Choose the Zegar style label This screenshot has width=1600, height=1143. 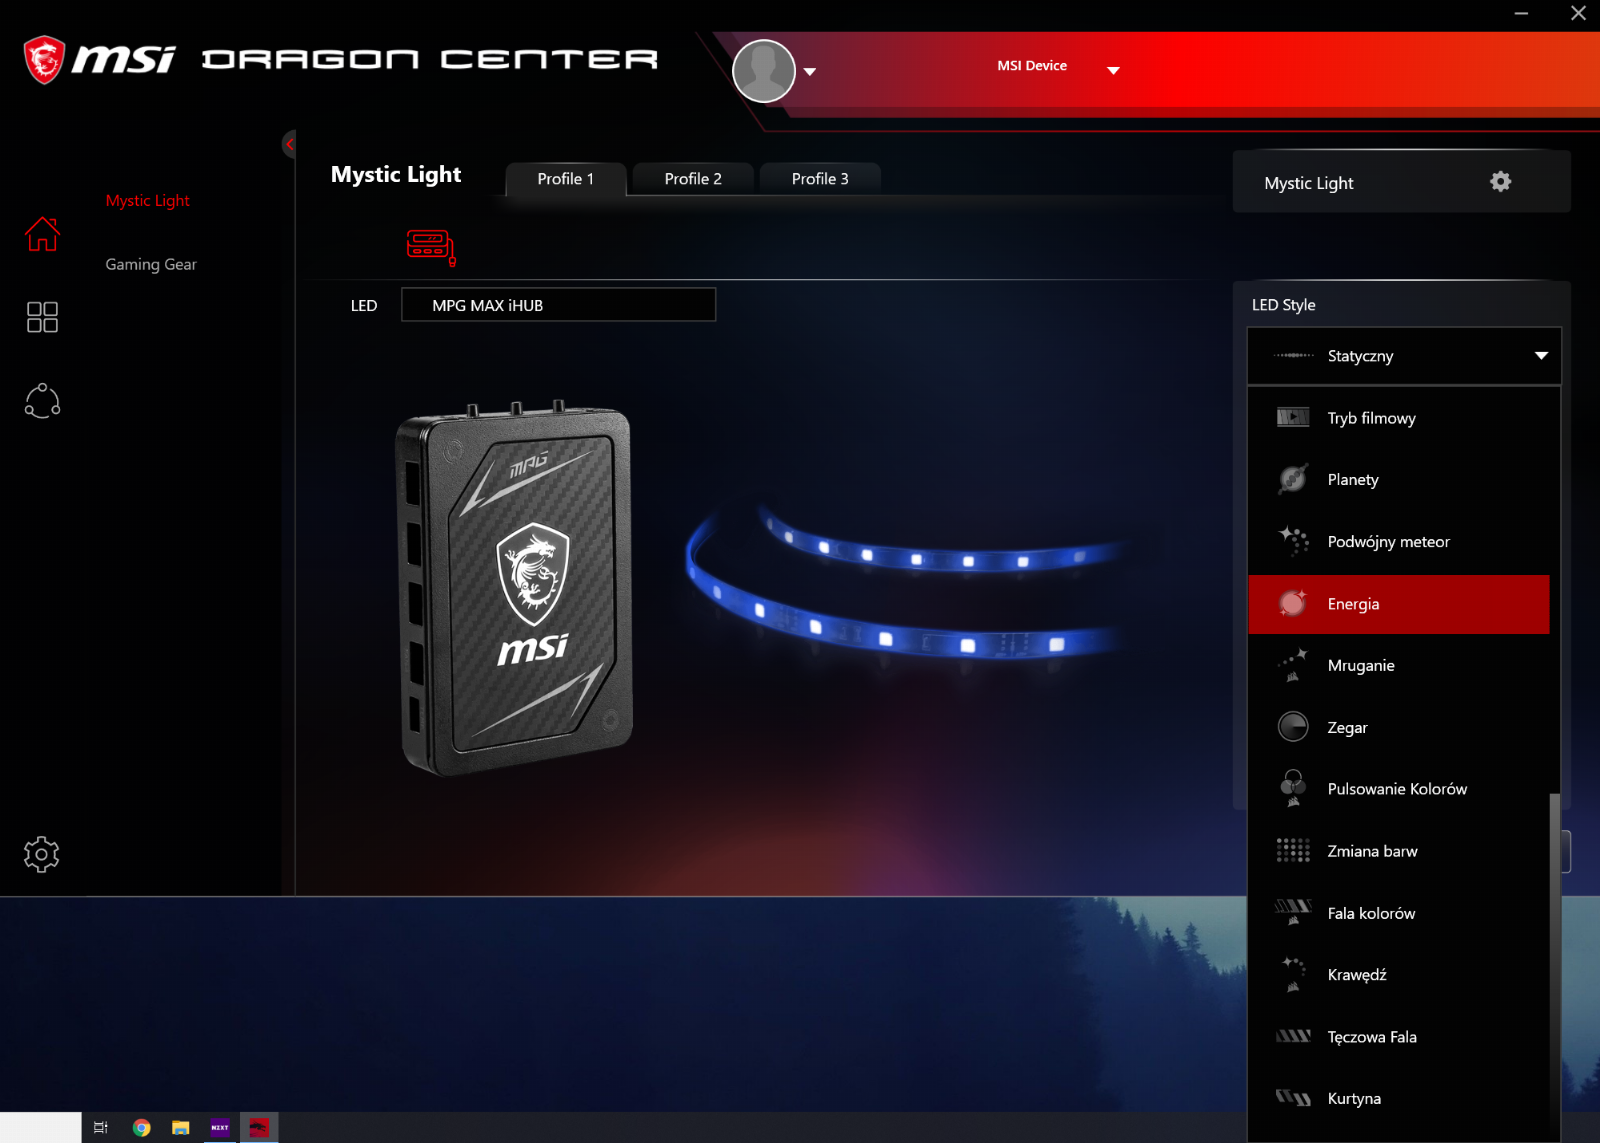pyautogui.click(x=1347, y=728)
